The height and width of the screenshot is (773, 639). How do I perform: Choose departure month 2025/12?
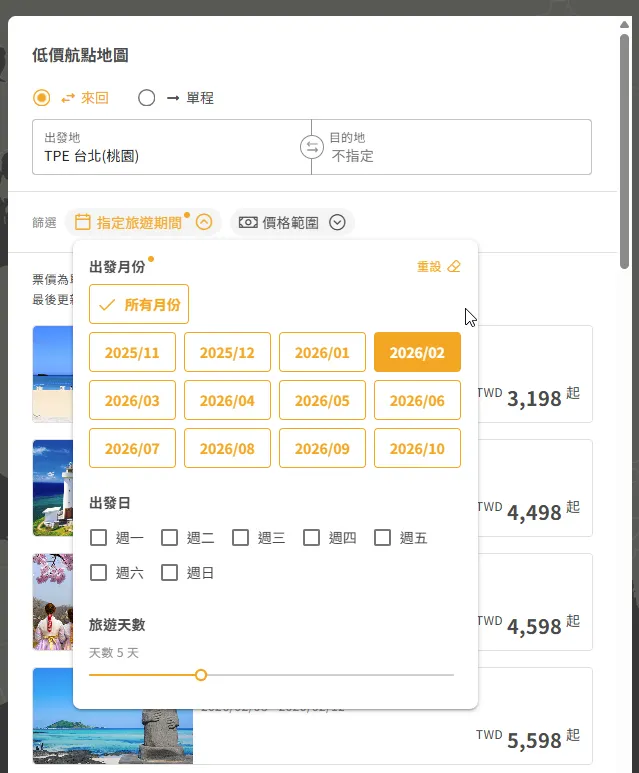coord(227,352)
